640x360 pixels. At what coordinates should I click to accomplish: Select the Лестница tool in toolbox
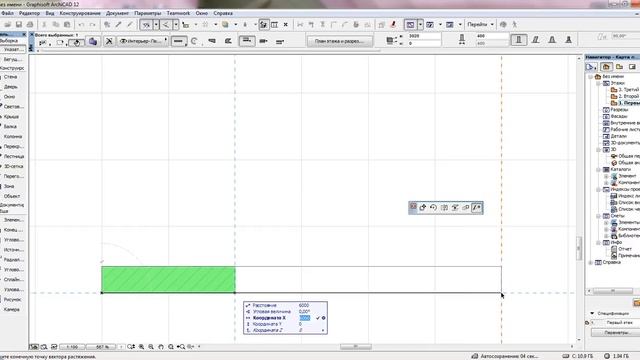pos(13,156)
